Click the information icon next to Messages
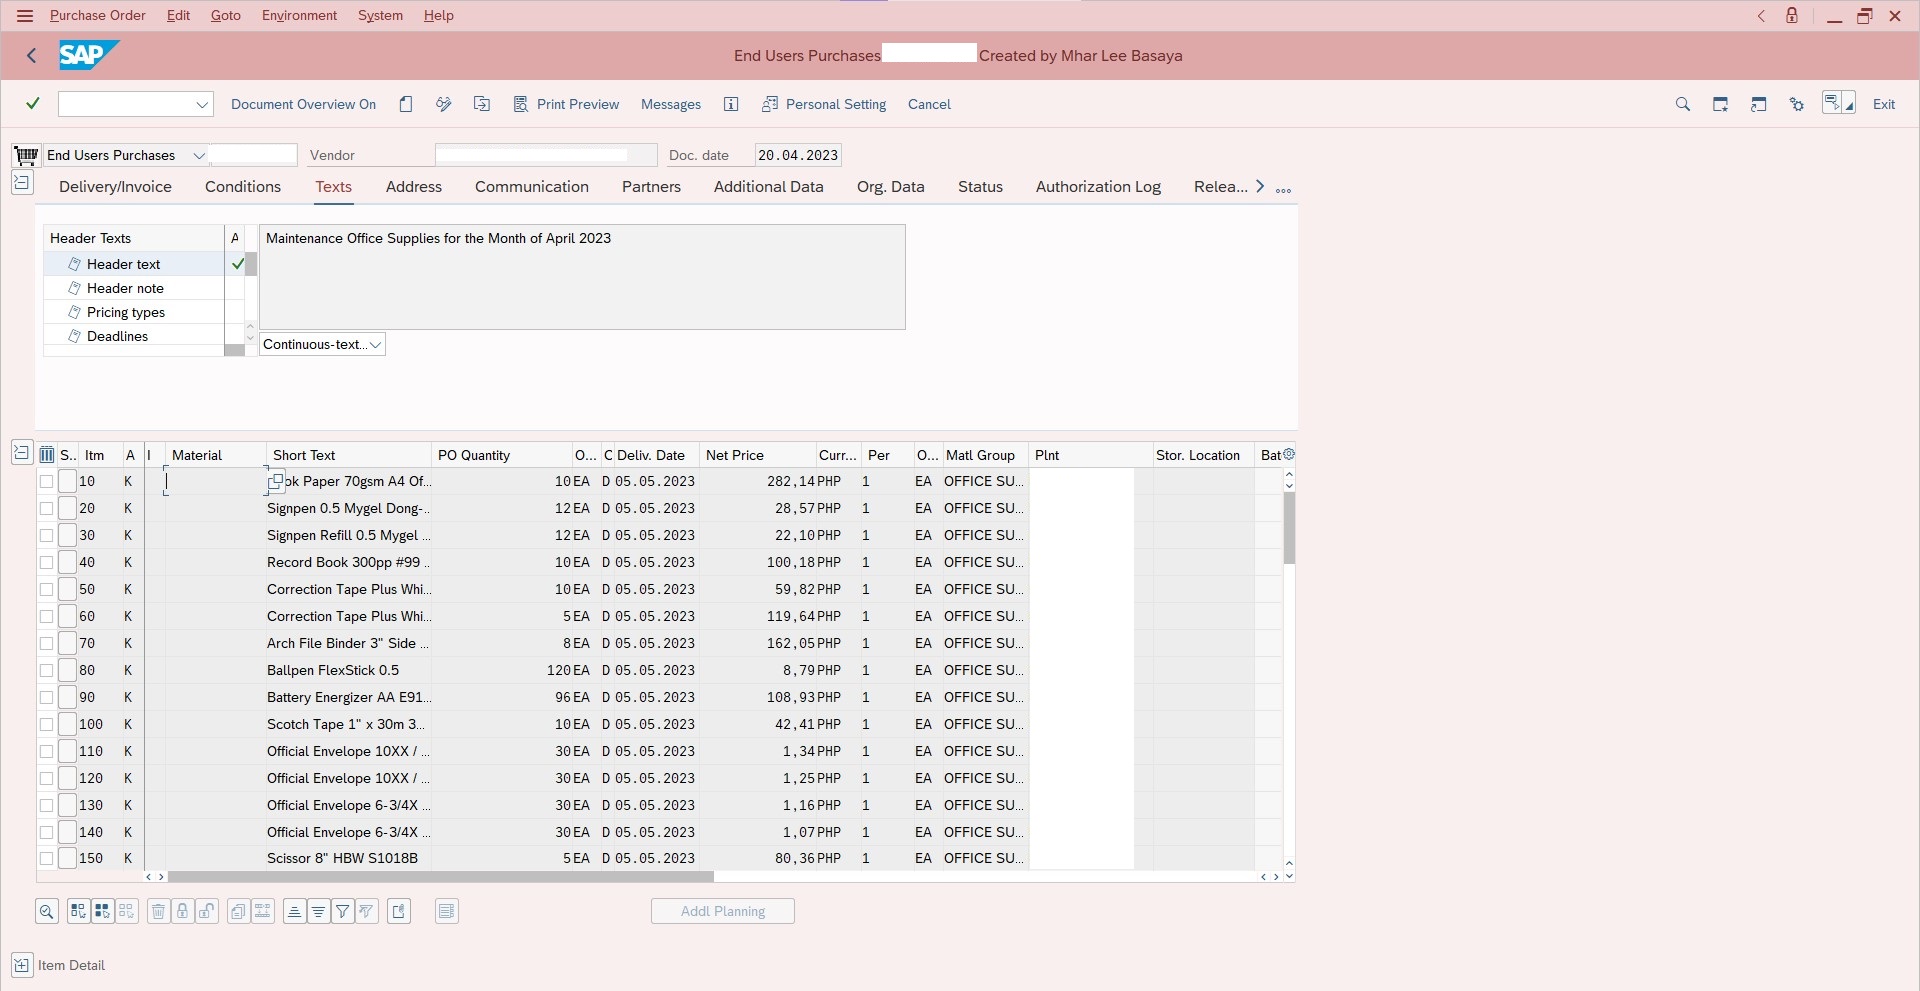Screen dimensions: 1920x991 click(x=731, y=104)
